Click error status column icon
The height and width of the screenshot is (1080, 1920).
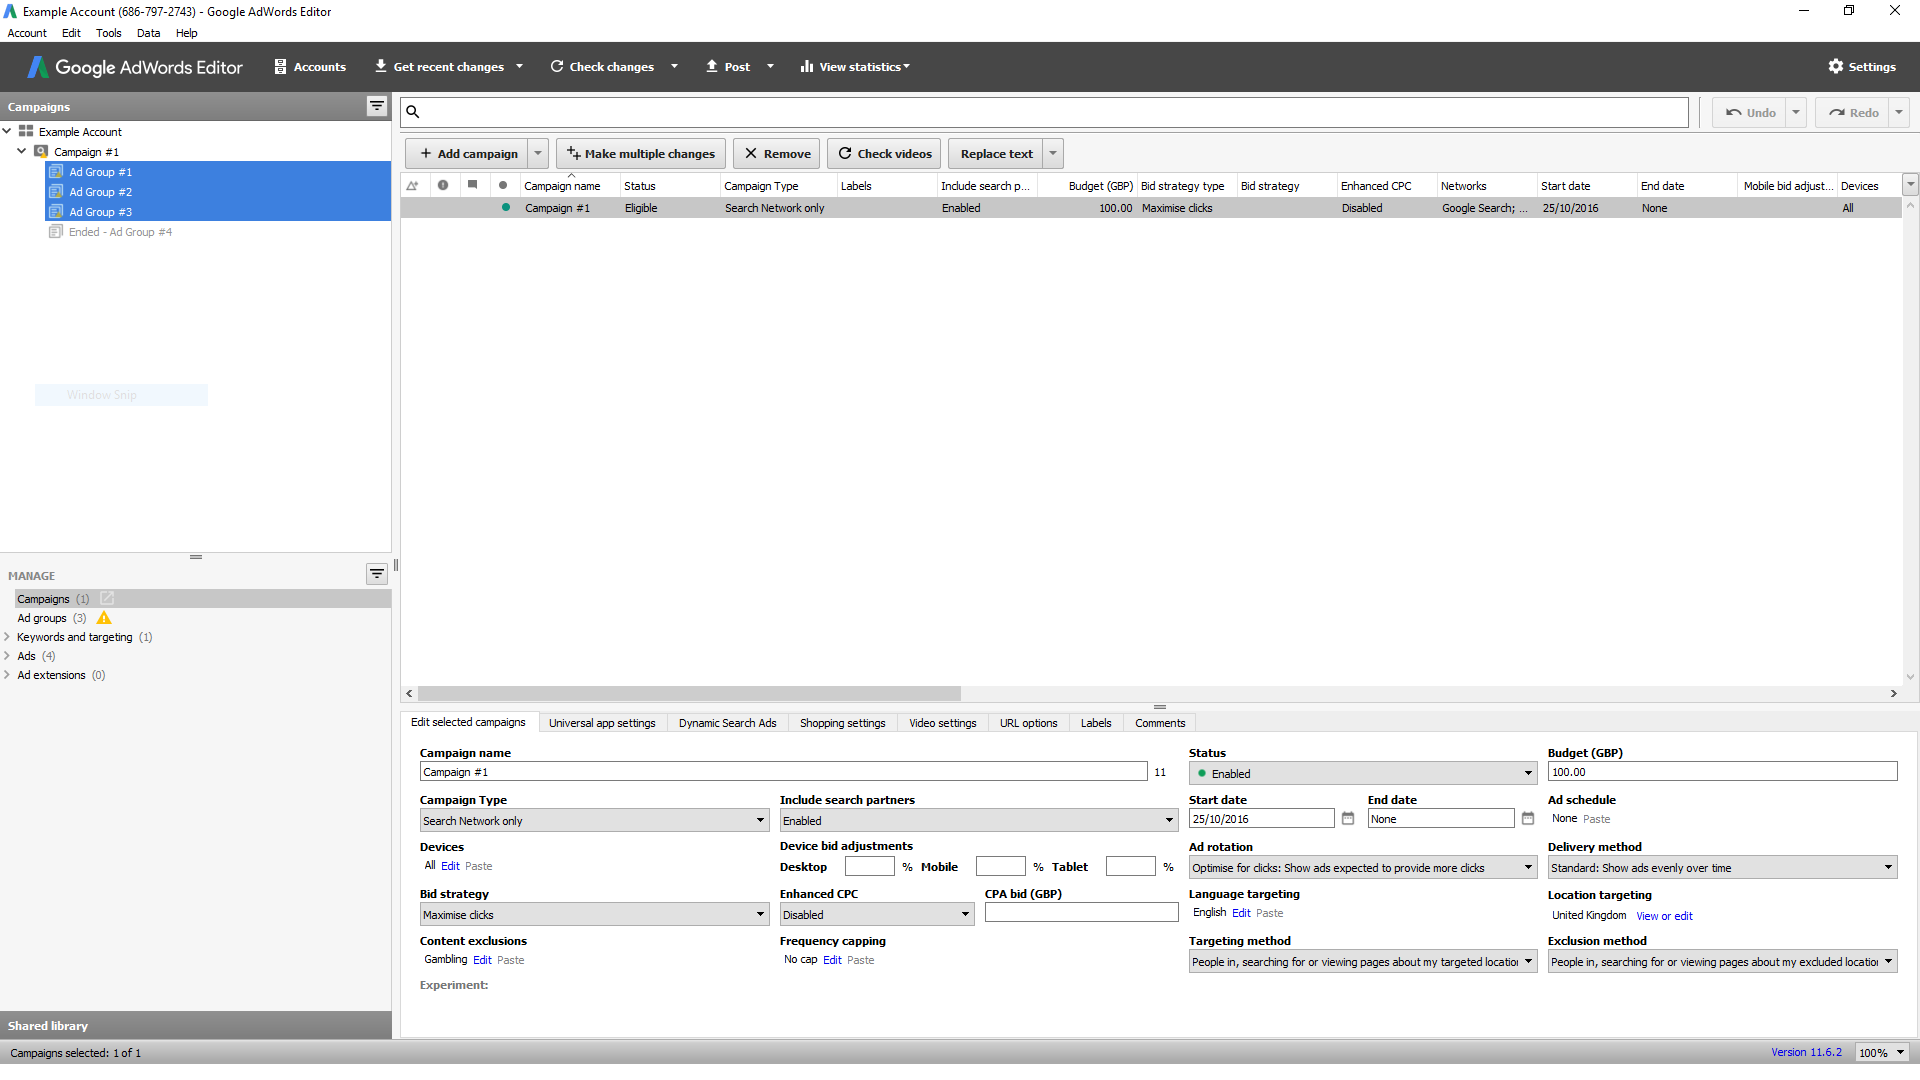[443, 185]
